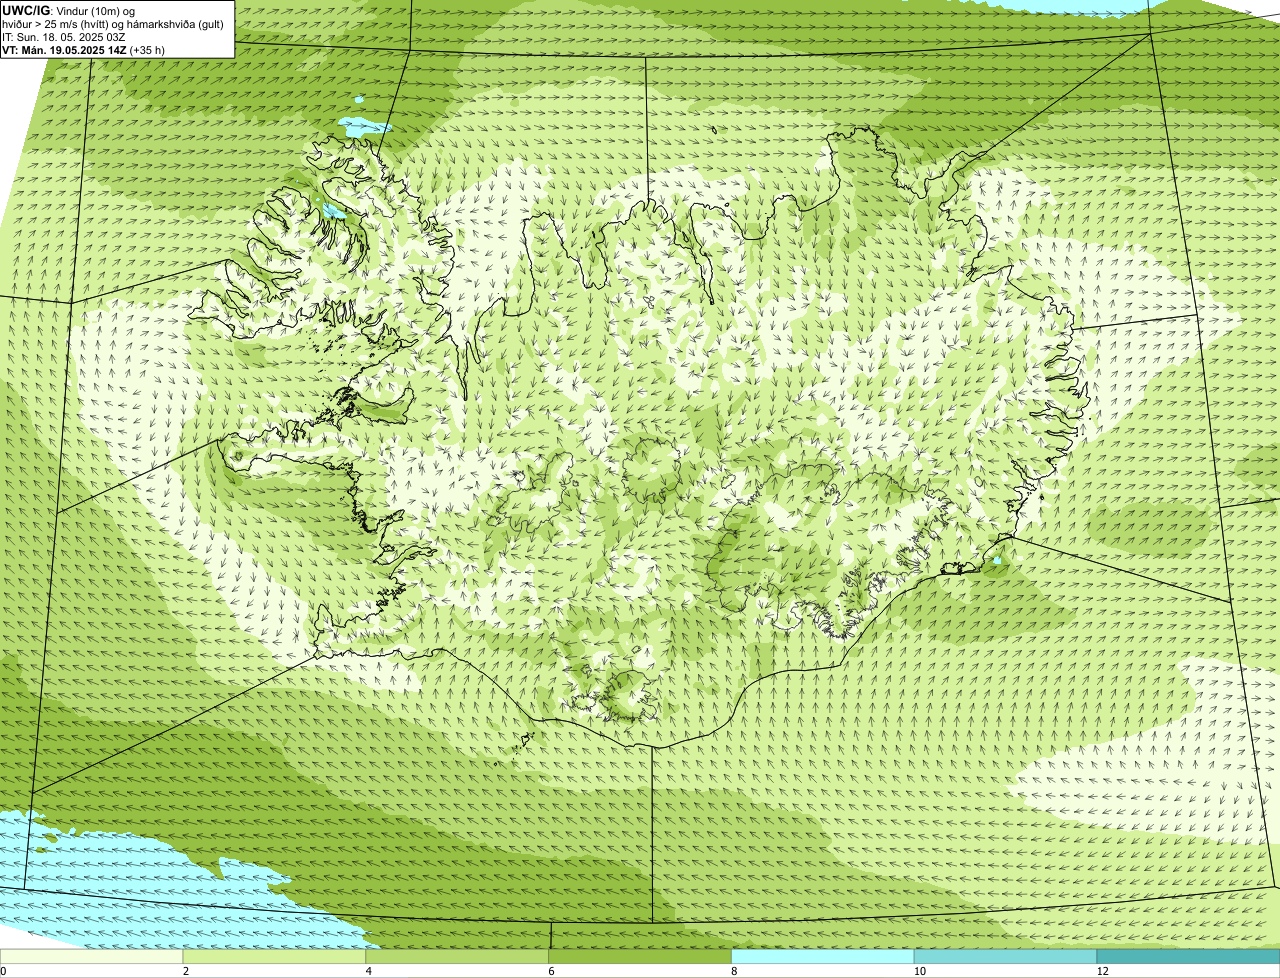Click the light cyan 8–10 m/s legend swatch
Image resolution: width=1280 pixels, height=978 pixels.
click(x=823, y=957)
